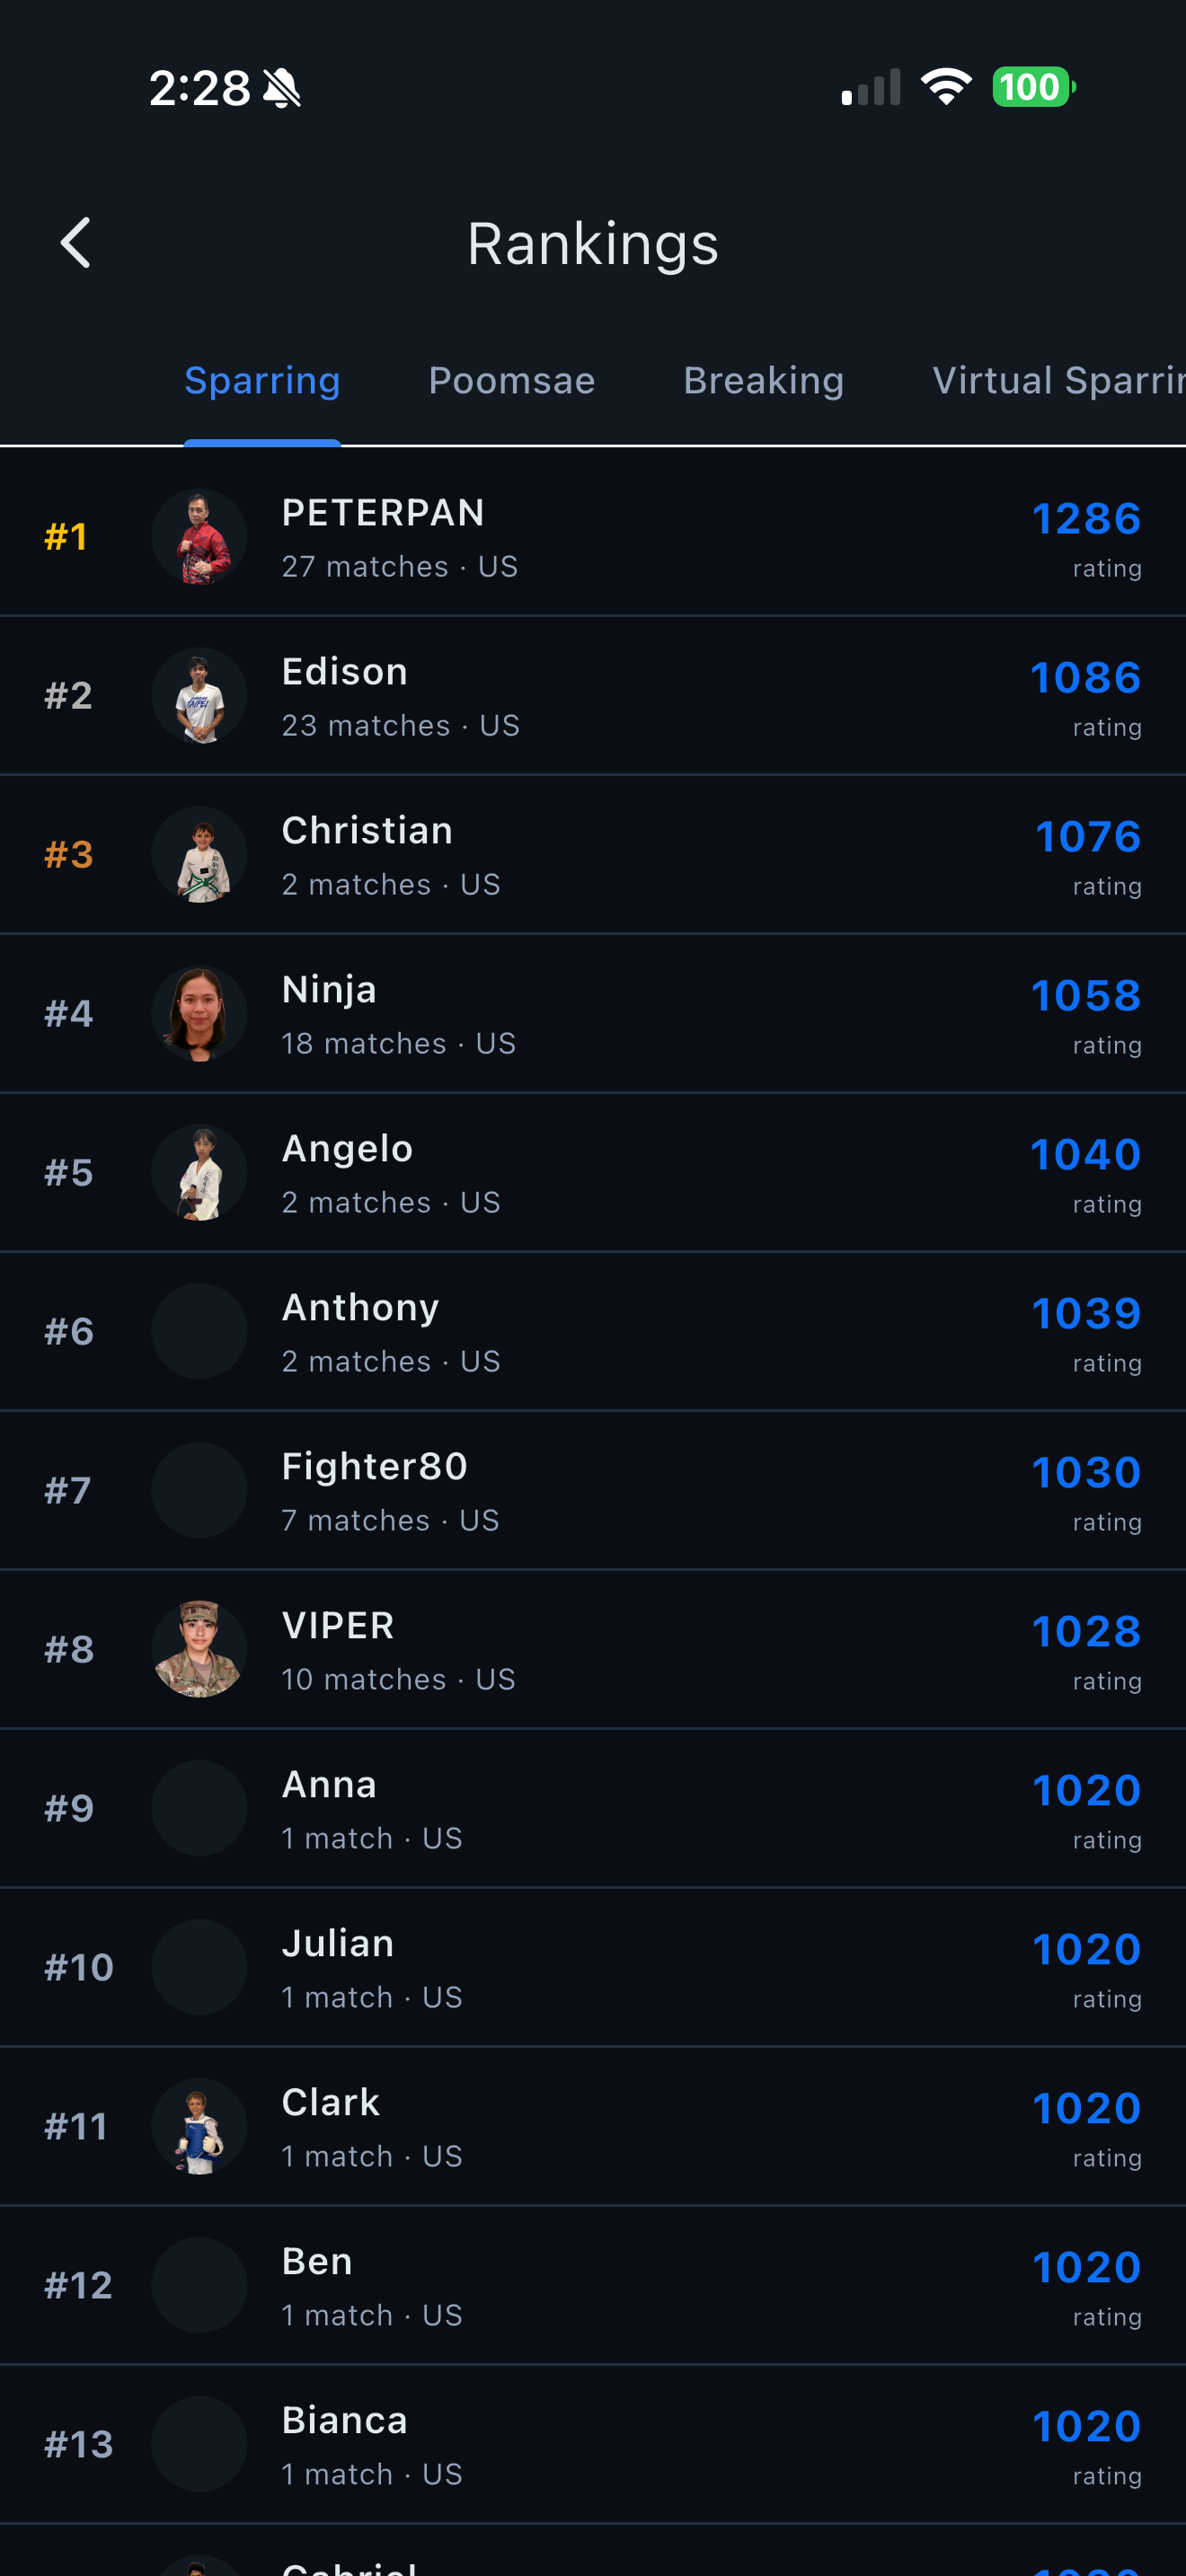The height and width of the screenshot is (2576, 1186).
Task: Tap Angelo's profile picture
Action: (x=199, y=1173)
